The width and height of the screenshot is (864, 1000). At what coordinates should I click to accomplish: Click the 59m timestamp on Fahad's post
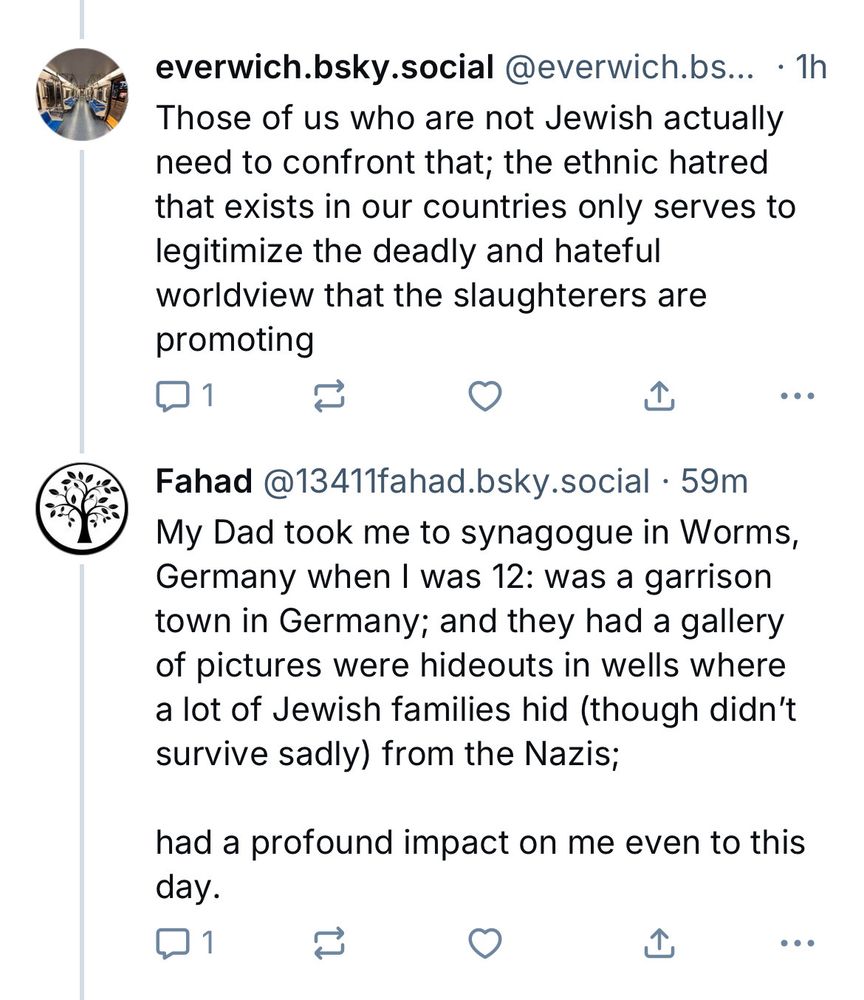click(713, 481)
